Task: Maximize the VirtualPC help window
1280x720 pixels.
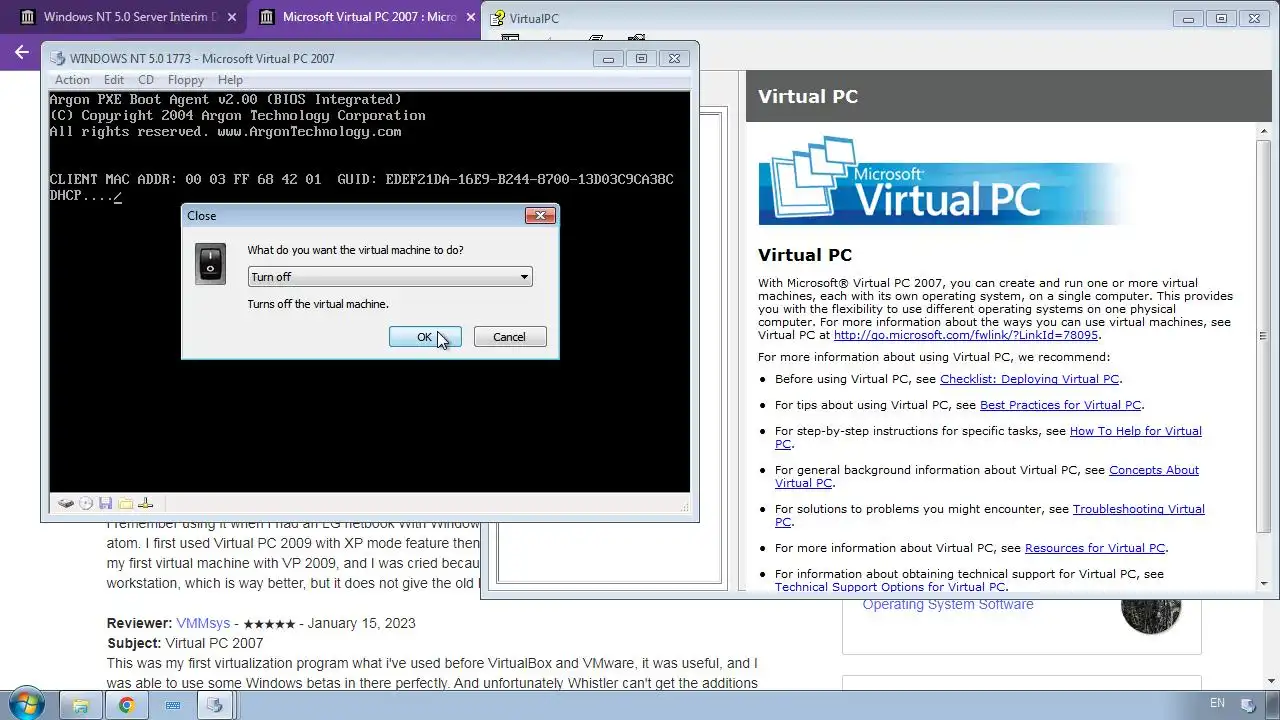Action: pyautogui.click(x=1221, y=18)
